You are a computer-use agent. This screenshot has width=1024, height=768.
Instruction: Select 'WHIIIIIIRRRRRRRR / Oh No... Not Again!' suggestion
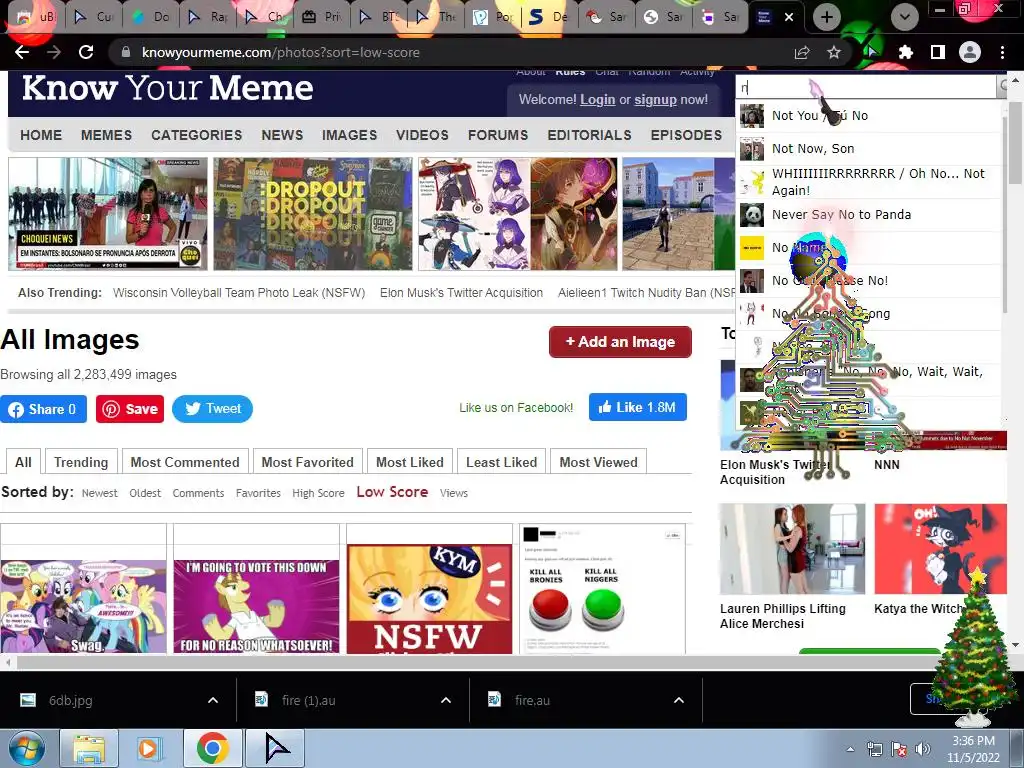(868, 182)
